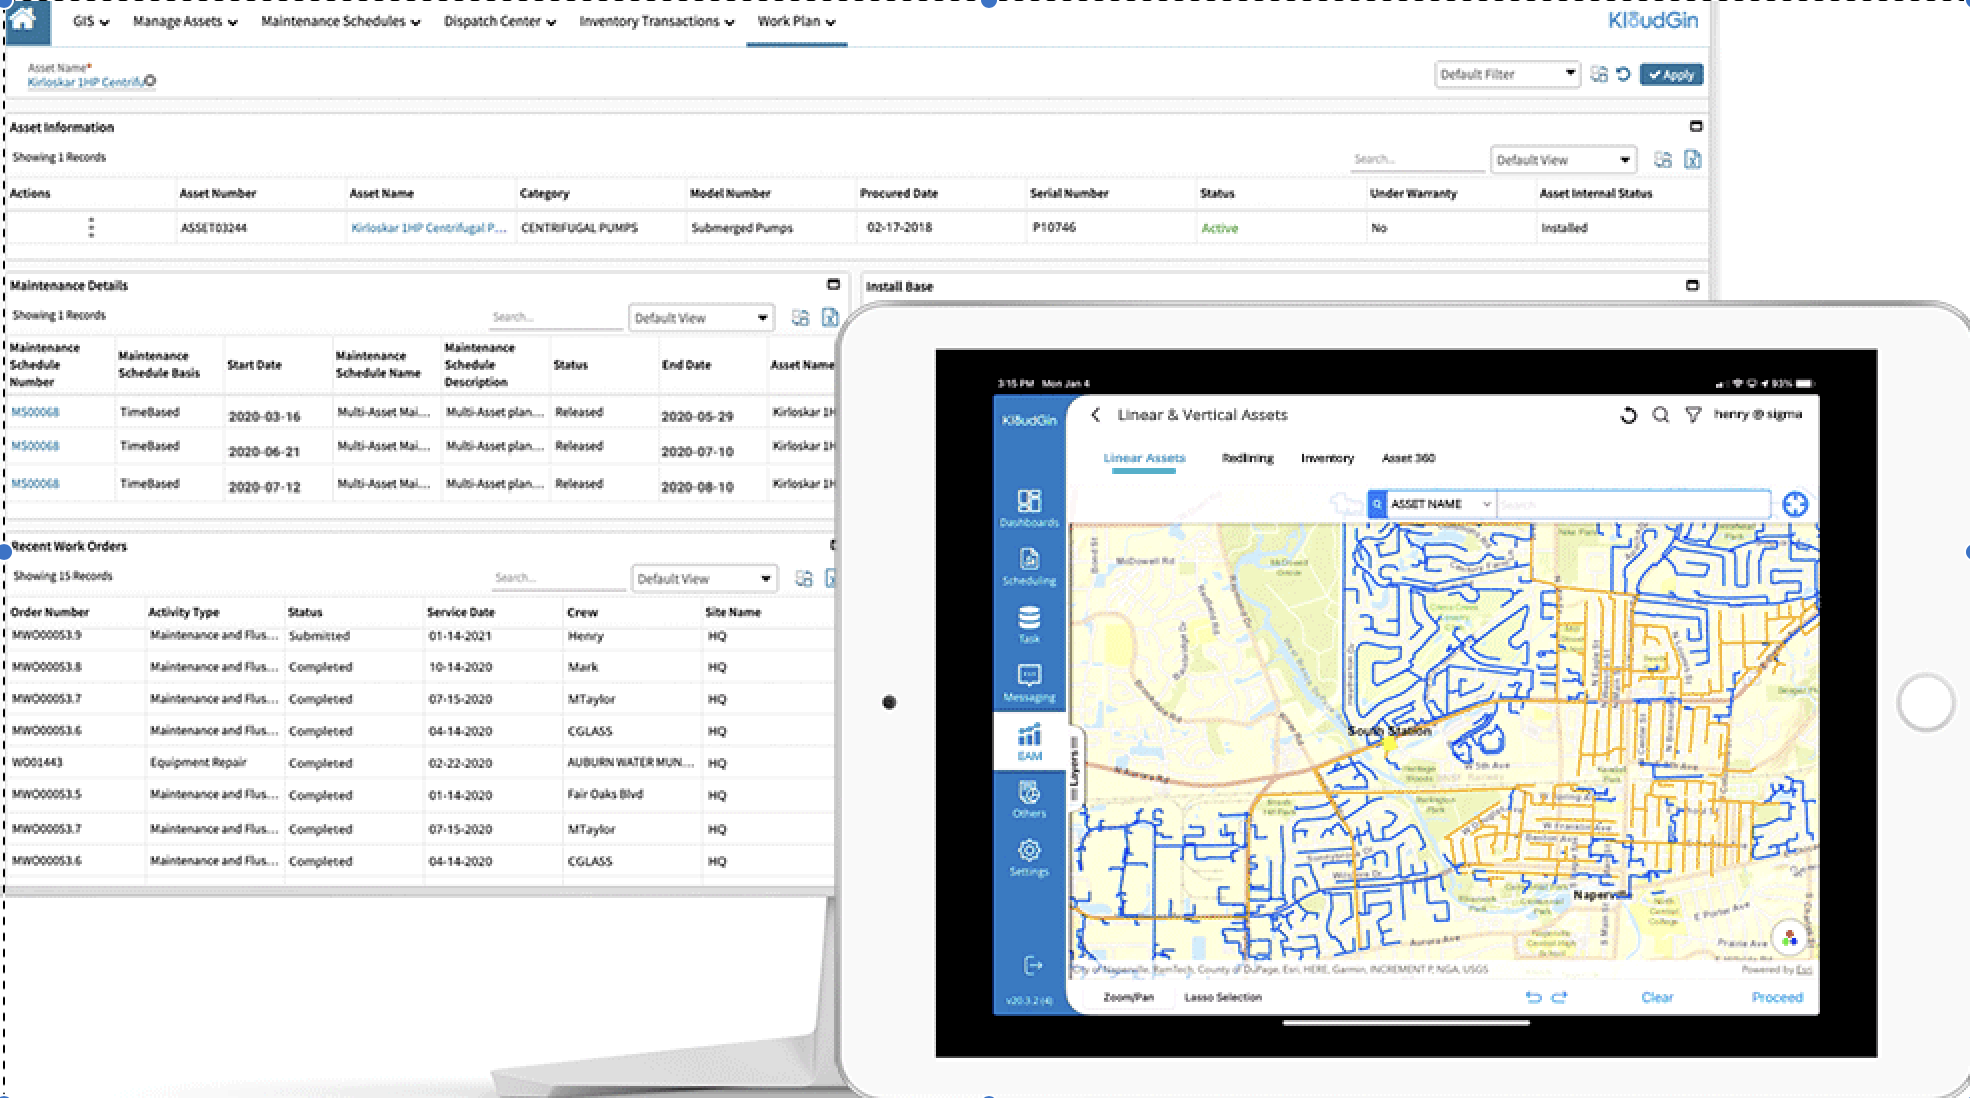Click the refresh icon next to Default Filter
The width and height of the screenshot is (1970, 1098).
point(1622,73)
